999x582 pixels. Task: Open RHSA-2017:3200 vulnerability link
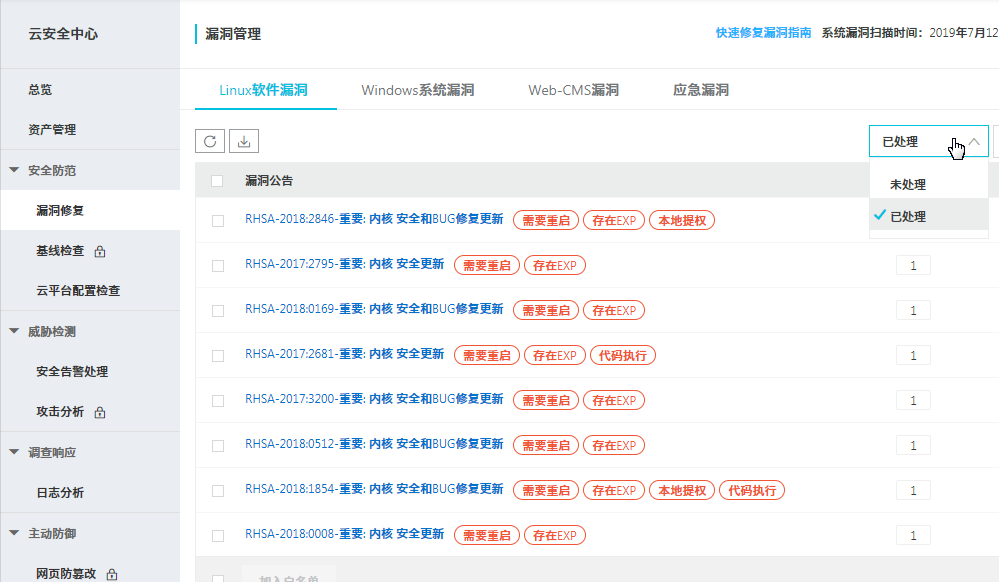tap(374, 399)
